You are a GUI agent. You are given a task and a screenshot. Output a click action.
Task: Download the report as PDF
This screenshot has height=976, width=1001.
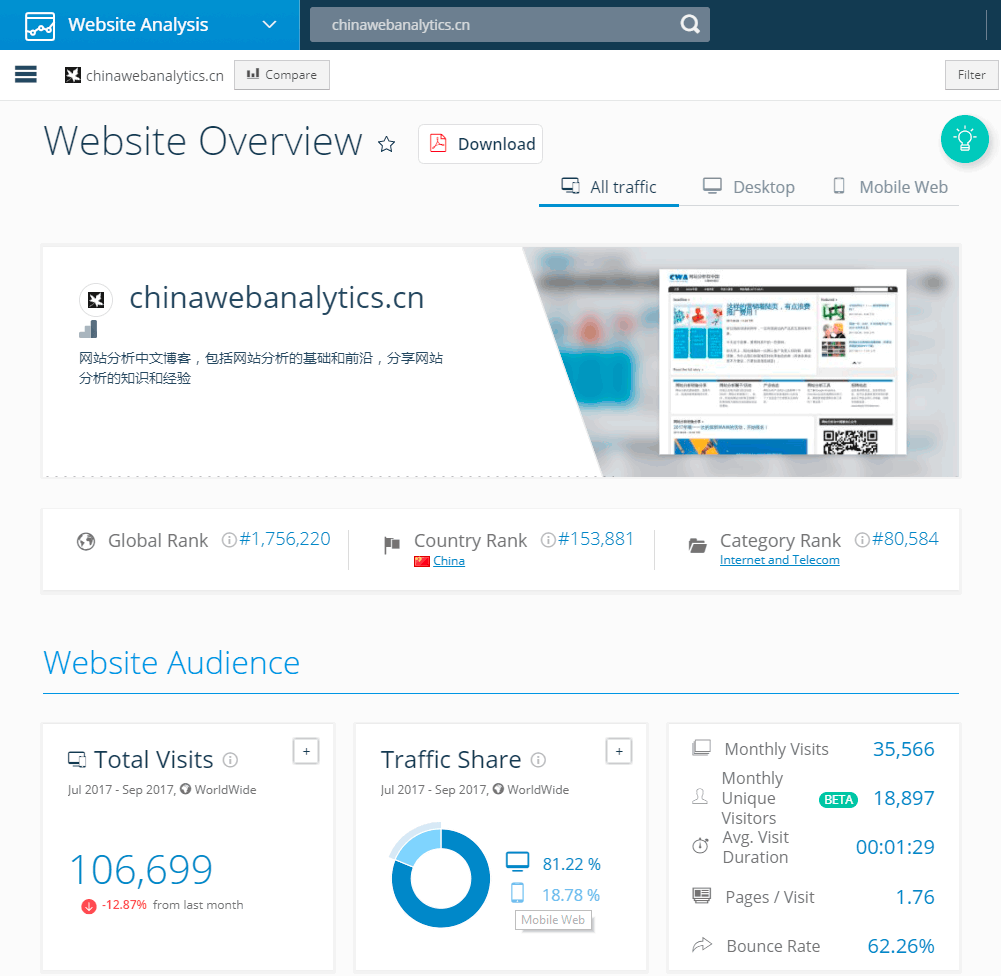[x=481, y=144]
